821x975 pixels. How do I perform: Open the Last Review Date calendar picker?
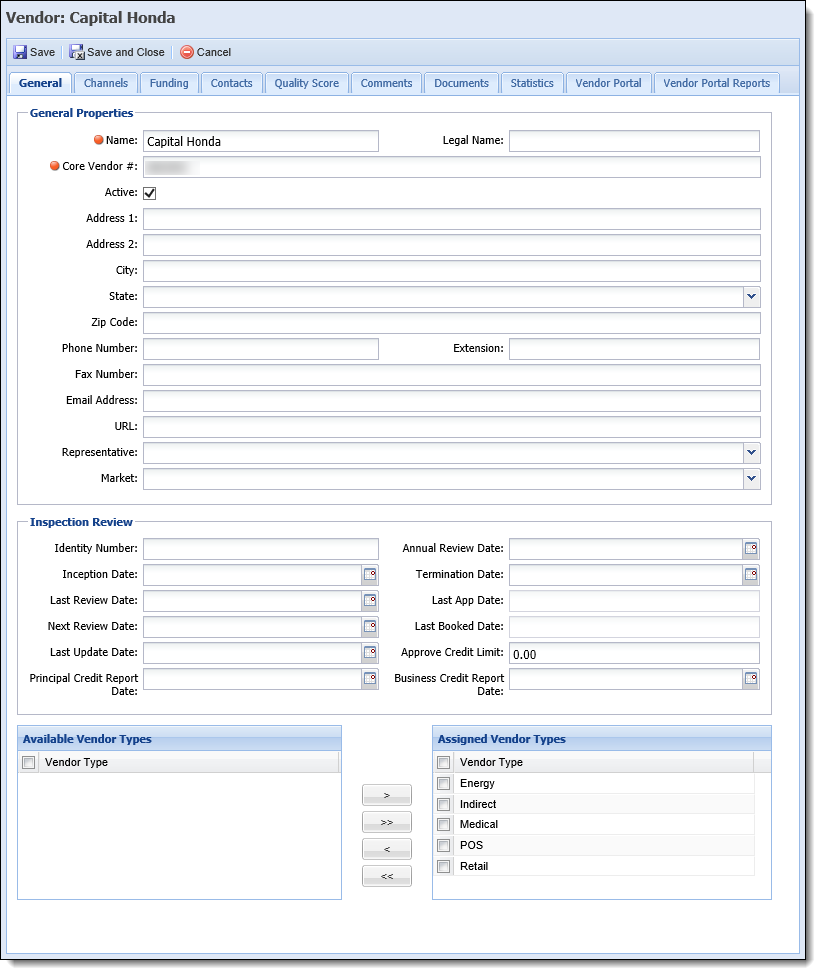tap(370, 601)
